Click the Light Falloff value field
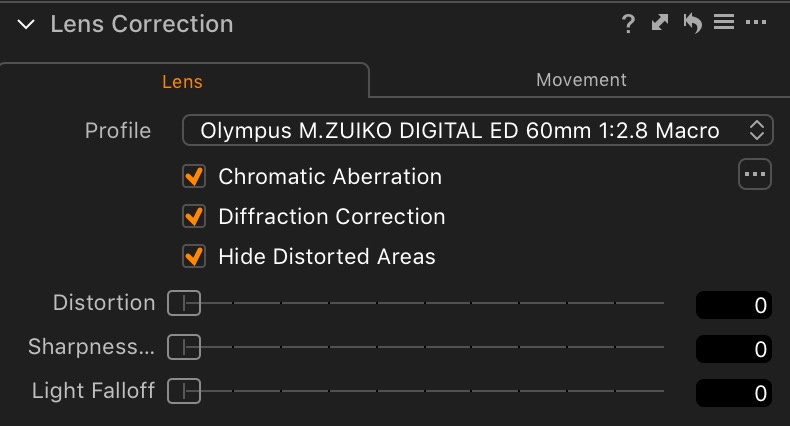 pyautogui.click(x=734, y=393)
